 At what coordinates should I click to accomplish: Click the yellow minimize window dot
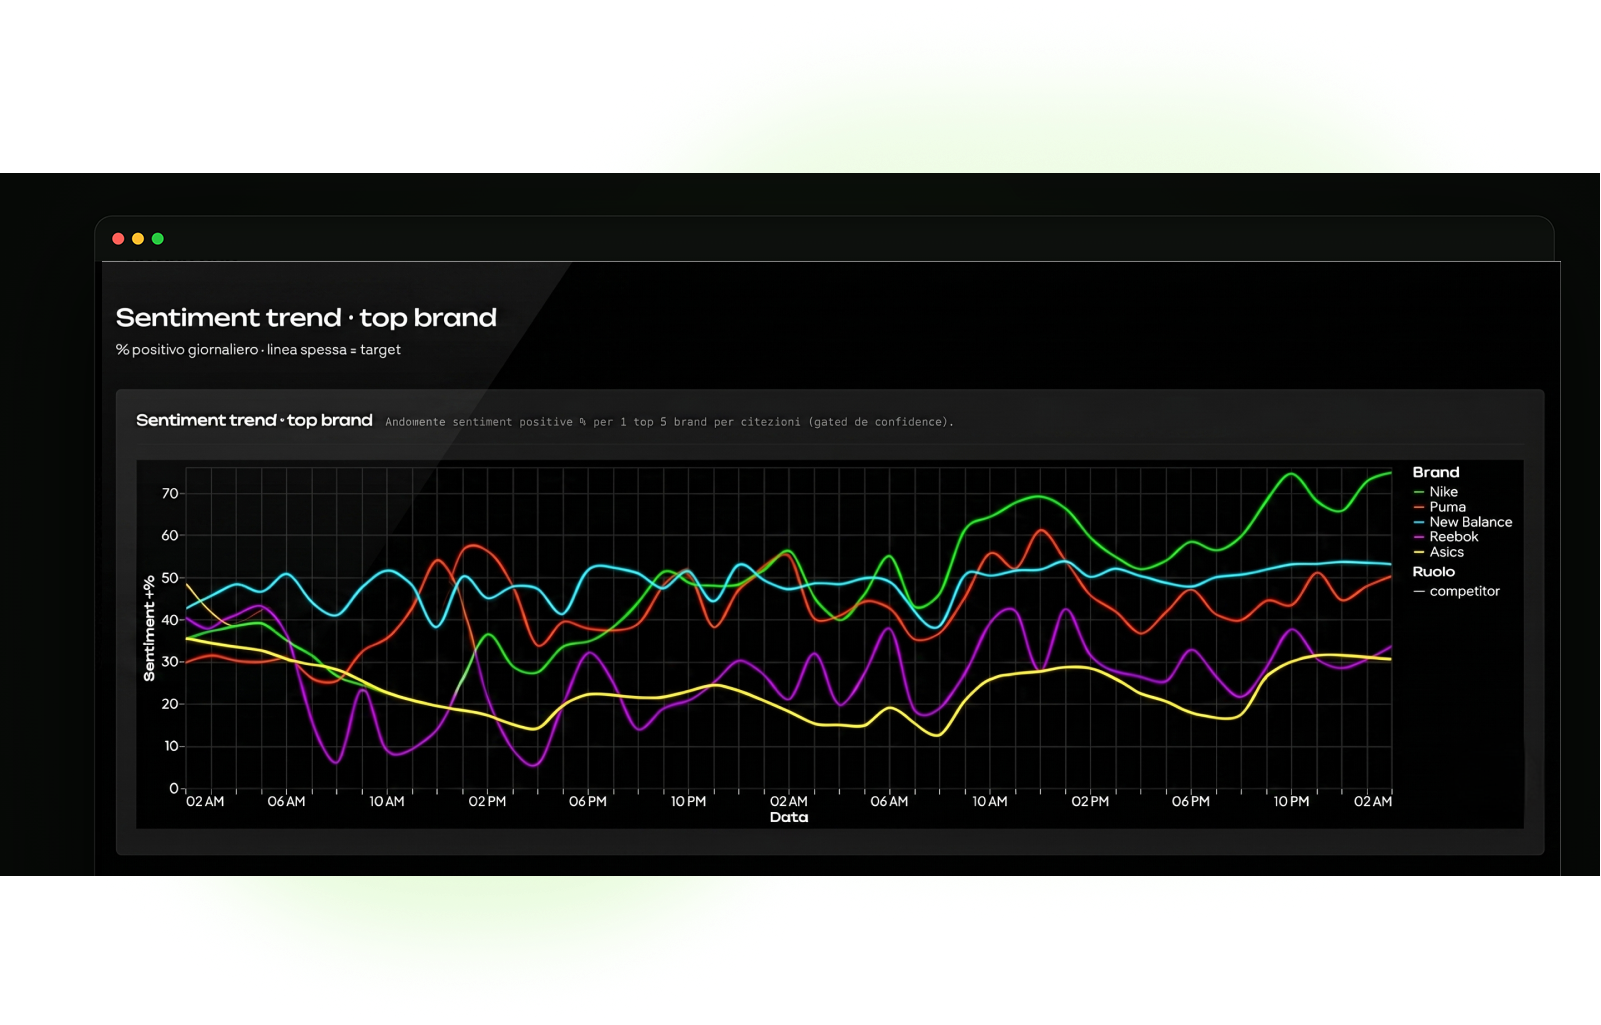(x=138, y=238)
